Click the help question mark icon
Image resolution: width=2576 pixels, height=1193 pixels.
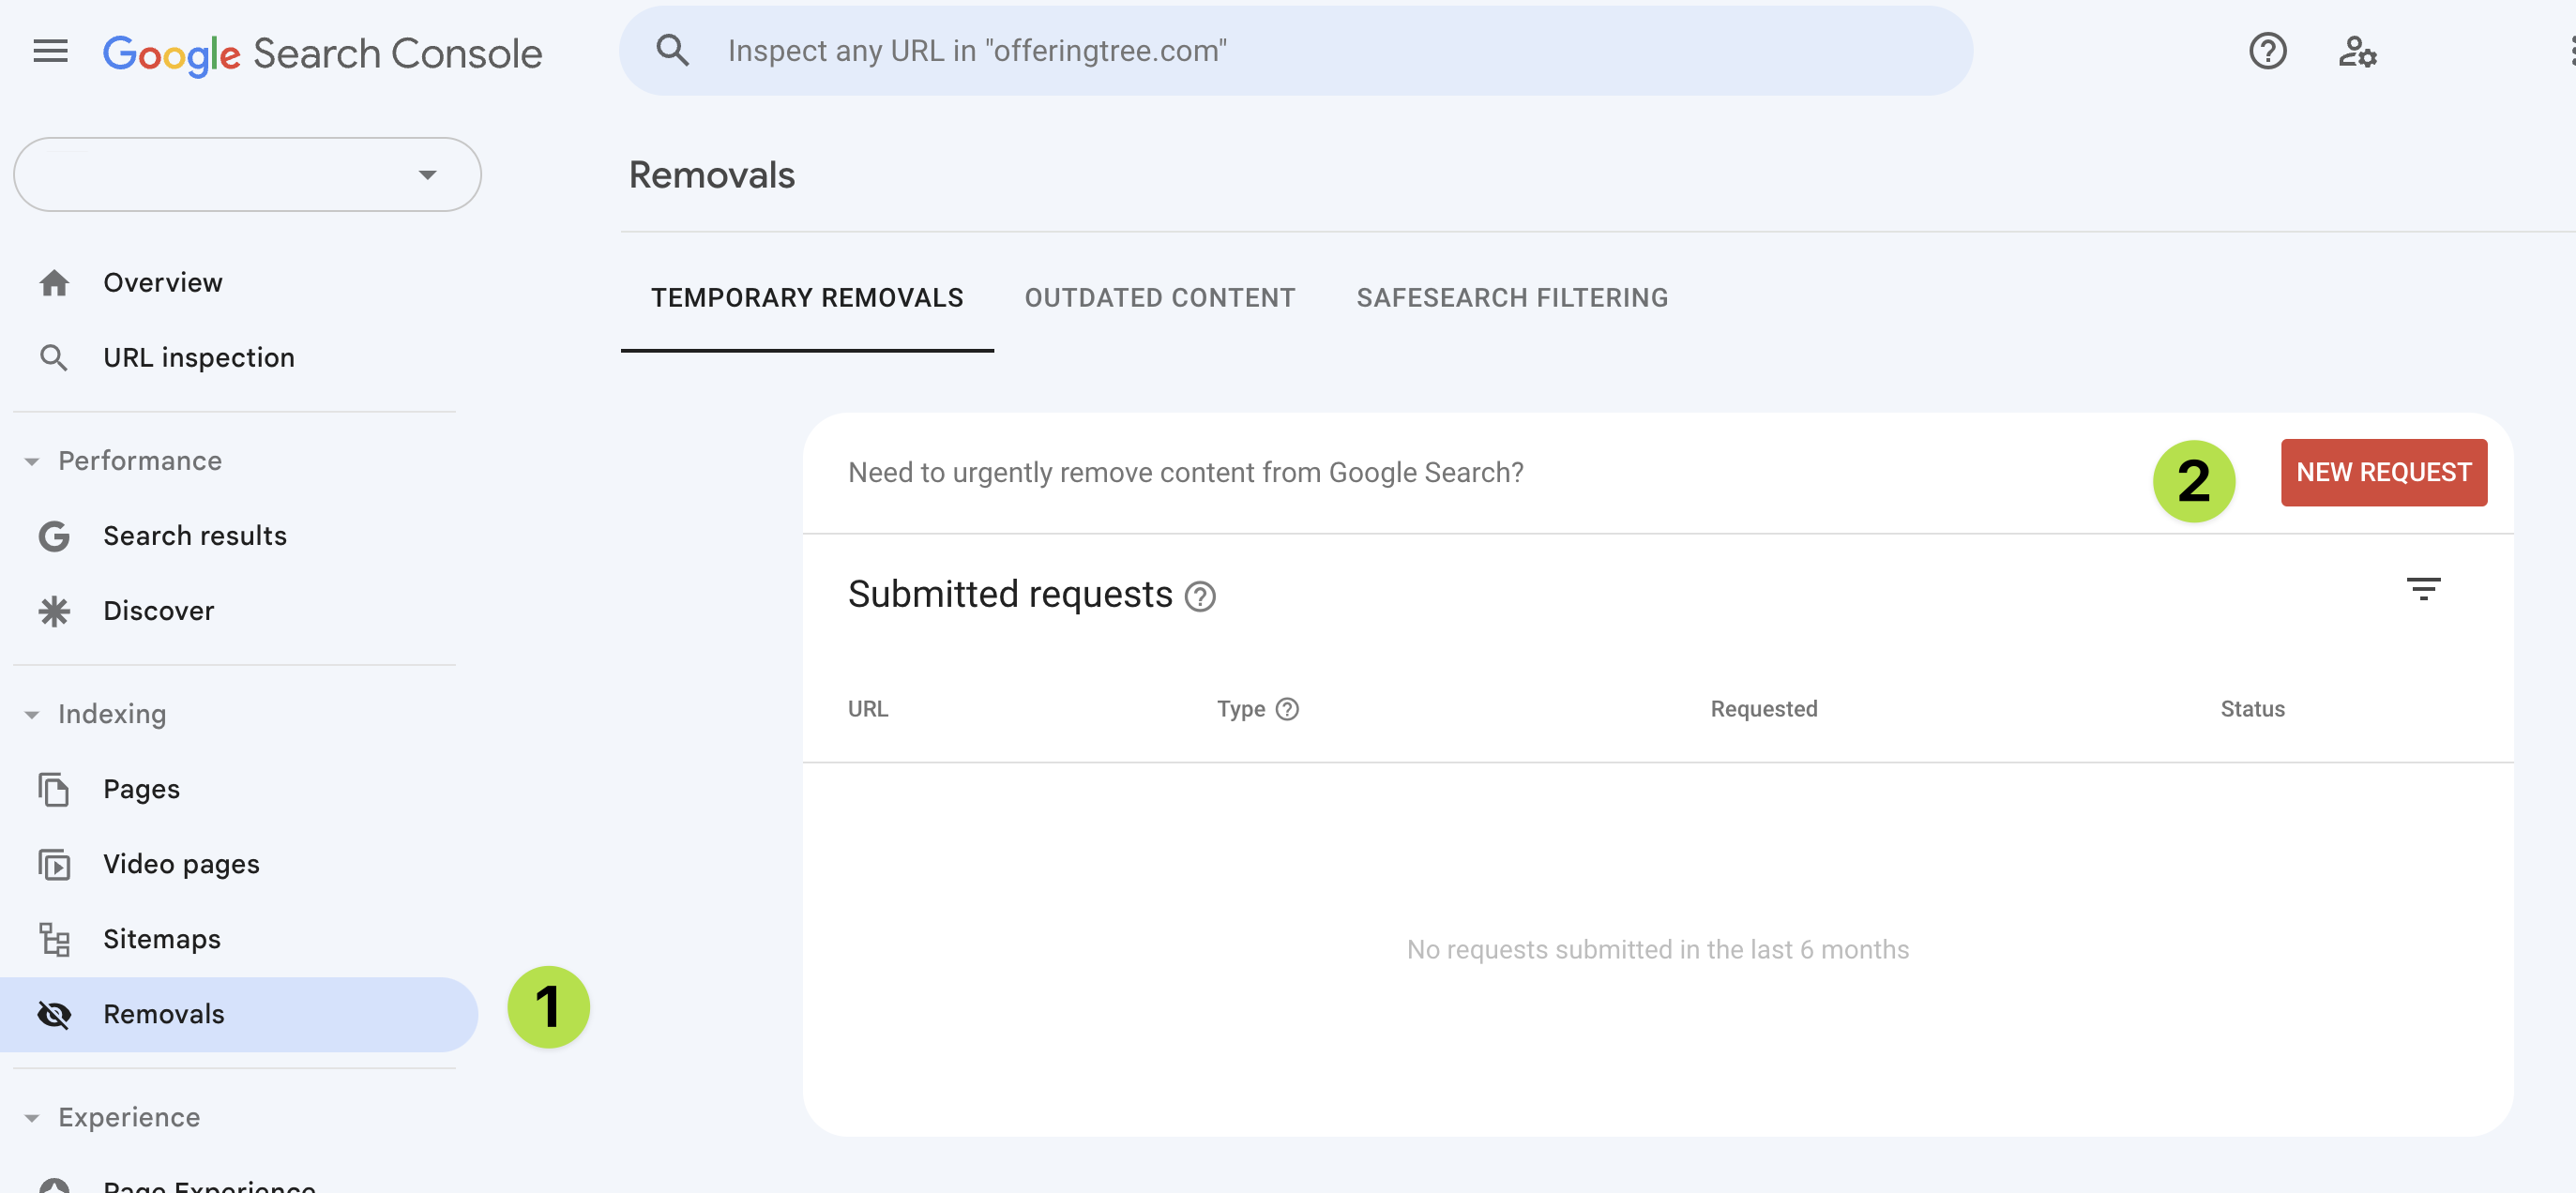[x=2267, y=51]
